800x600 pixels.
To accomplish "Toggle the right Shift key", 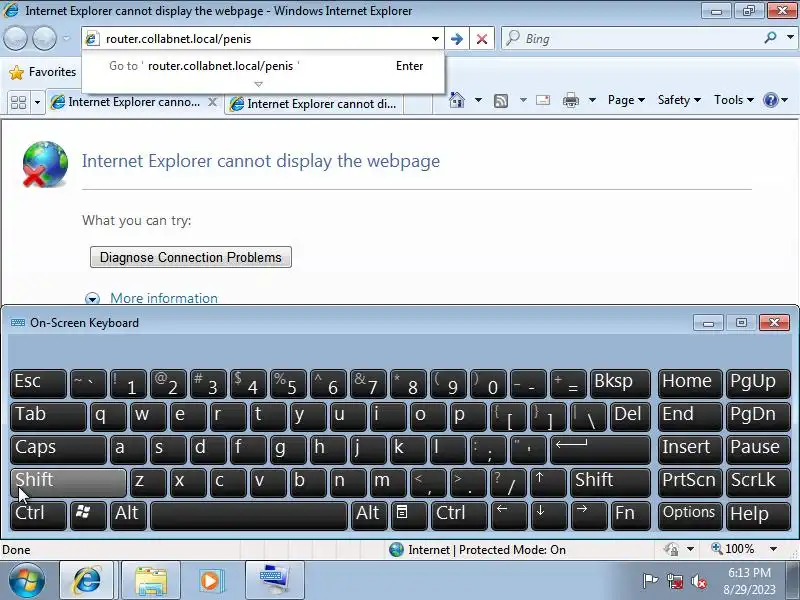I will (611, 482).
